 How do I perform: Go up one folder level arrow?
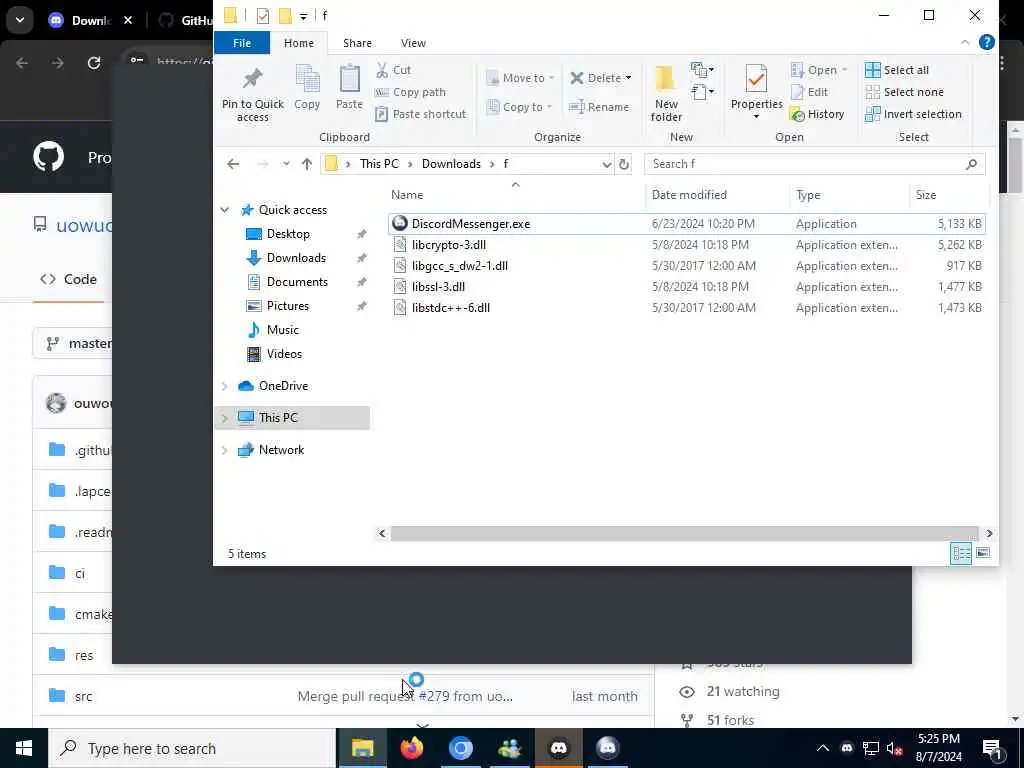pyautogui.click(x=307, y=164)
